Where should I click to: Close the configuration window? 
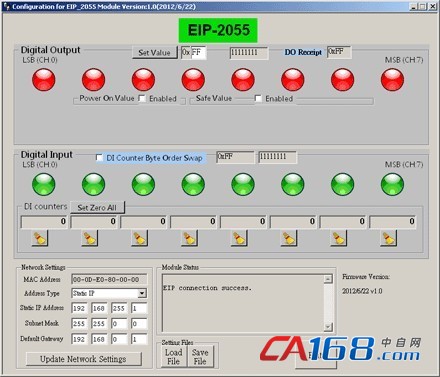[432, 6]
